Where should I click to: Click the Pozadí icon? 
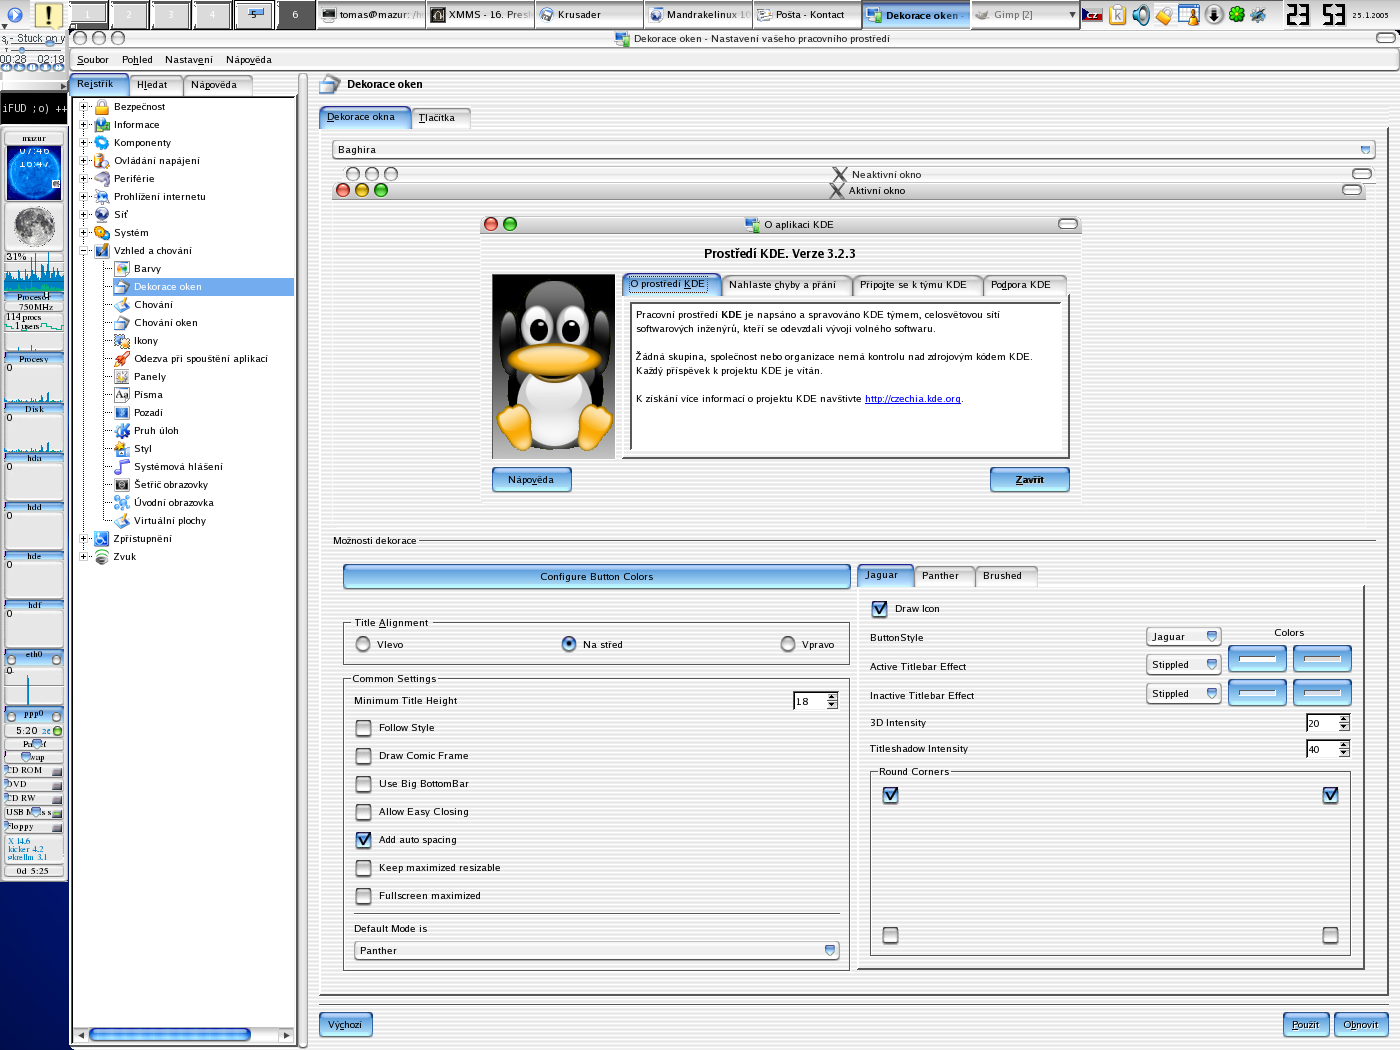[122, 413]
